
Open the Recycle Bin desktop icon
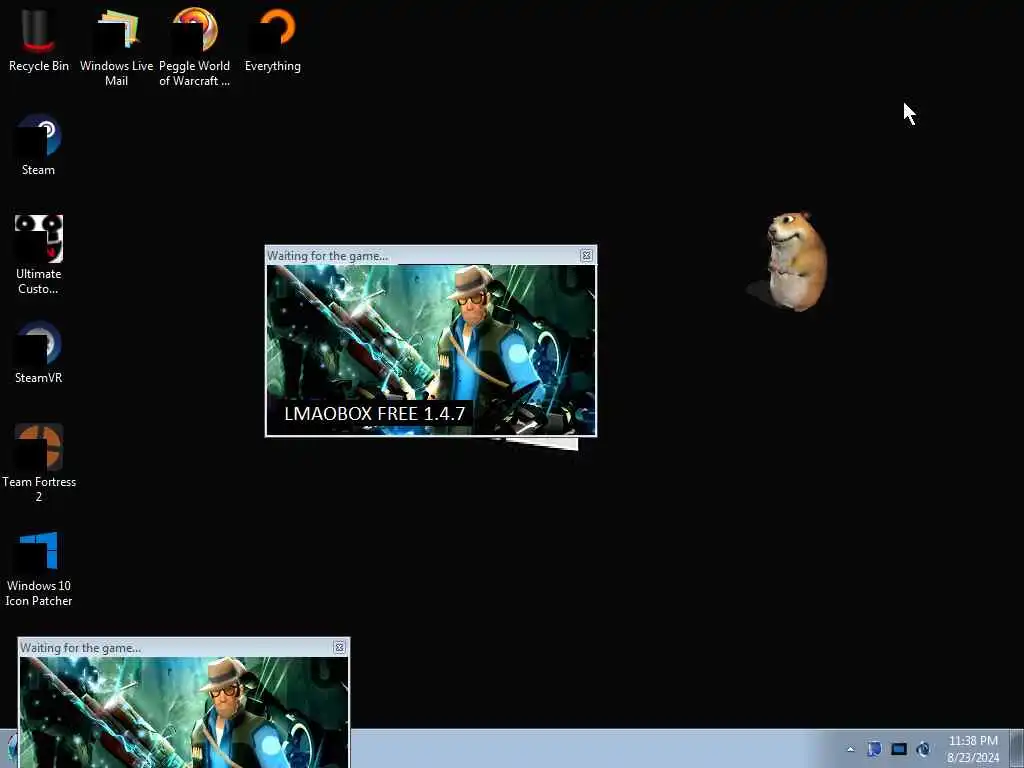tap(39, 39)
